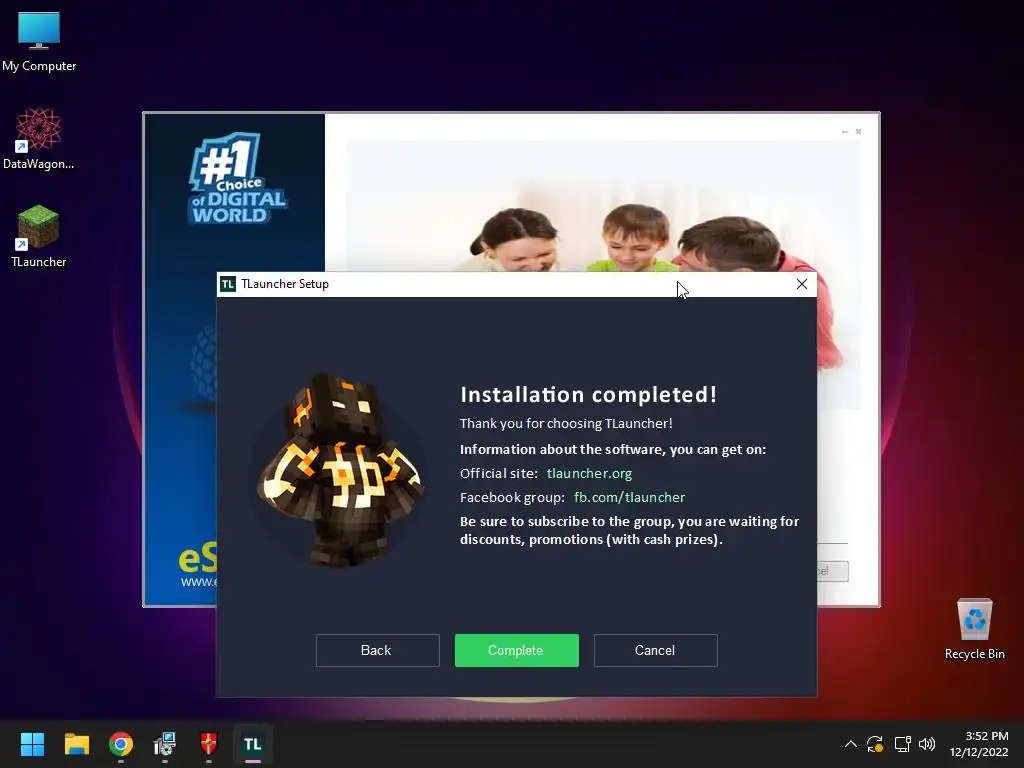Click the installer computer icon in the taskbar

pos(165,744)
